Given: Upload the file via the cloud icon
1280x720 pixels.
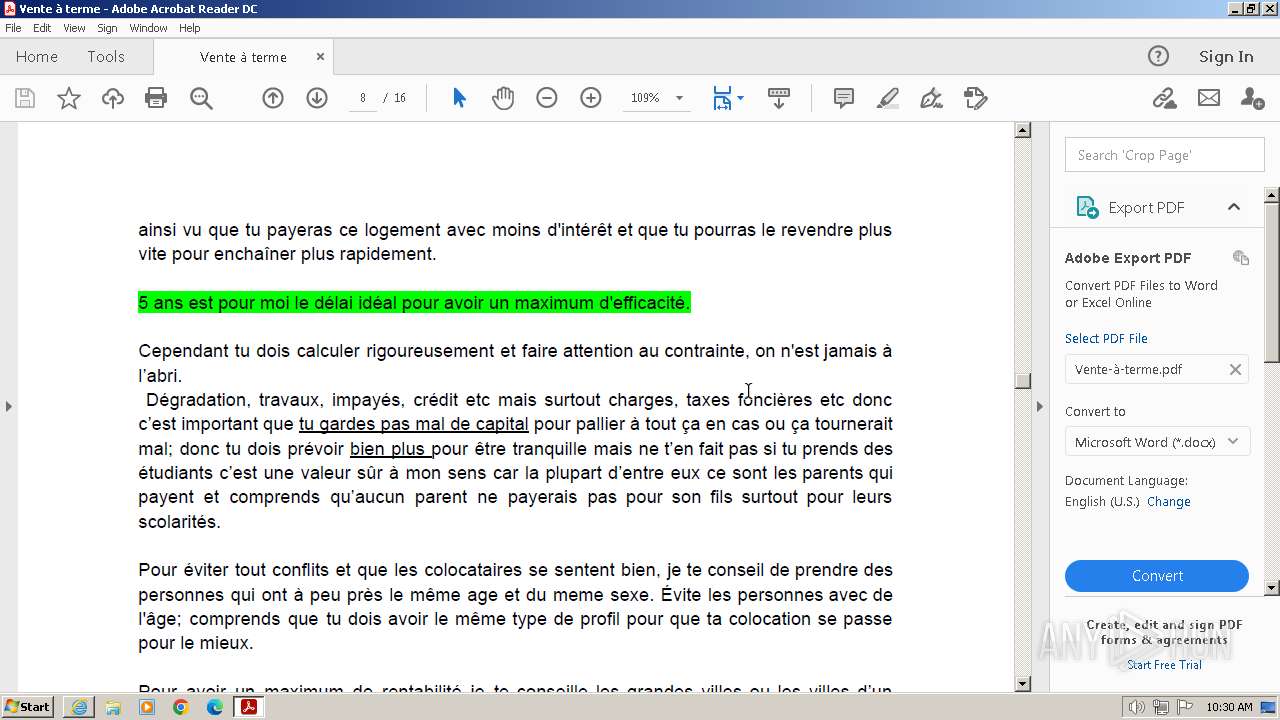Looking at the screenshot, I should 113,98.
